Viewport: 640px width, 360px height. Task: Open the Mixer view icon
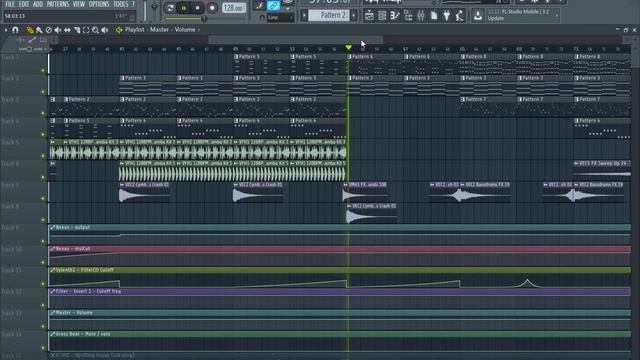(x=421, y=16)
